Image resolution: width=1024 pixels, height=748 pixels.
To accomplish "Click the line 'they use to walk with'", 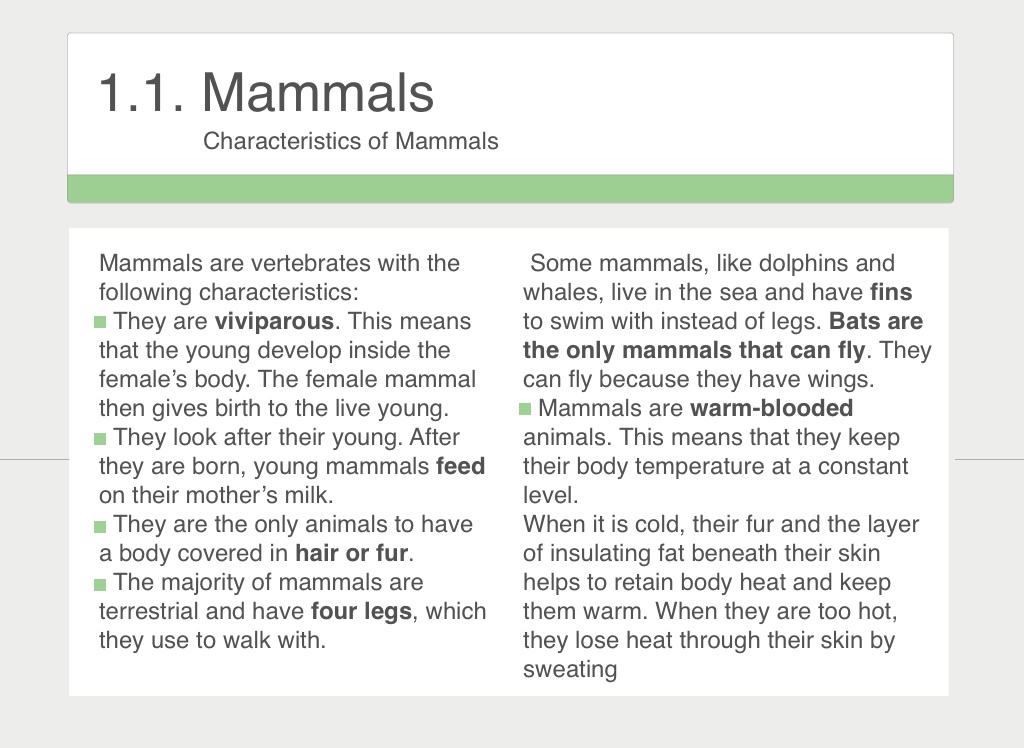I will point(212,641).
